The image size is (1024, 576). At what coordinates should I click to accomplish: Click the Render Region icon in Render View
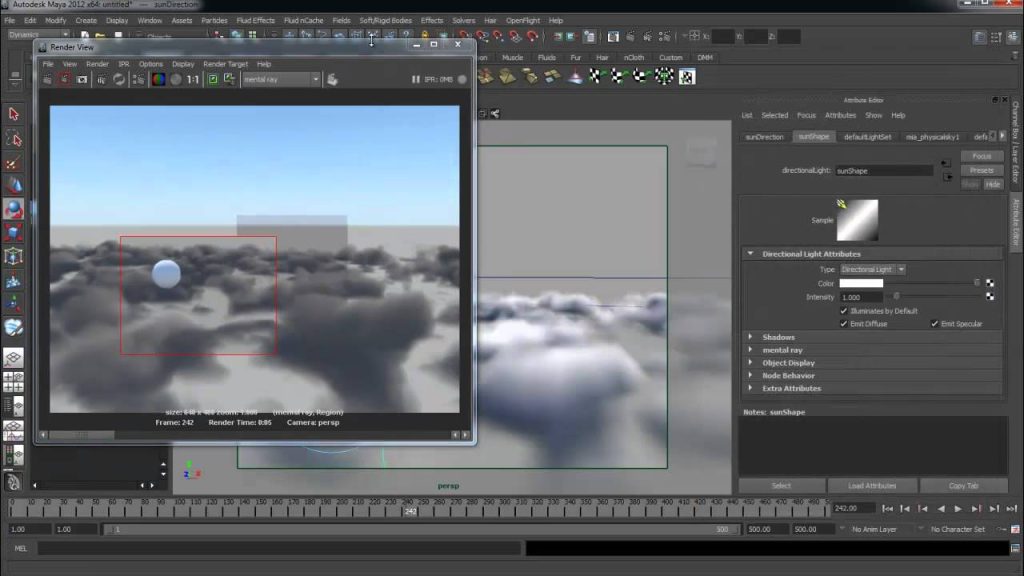(x=64, y=80)
